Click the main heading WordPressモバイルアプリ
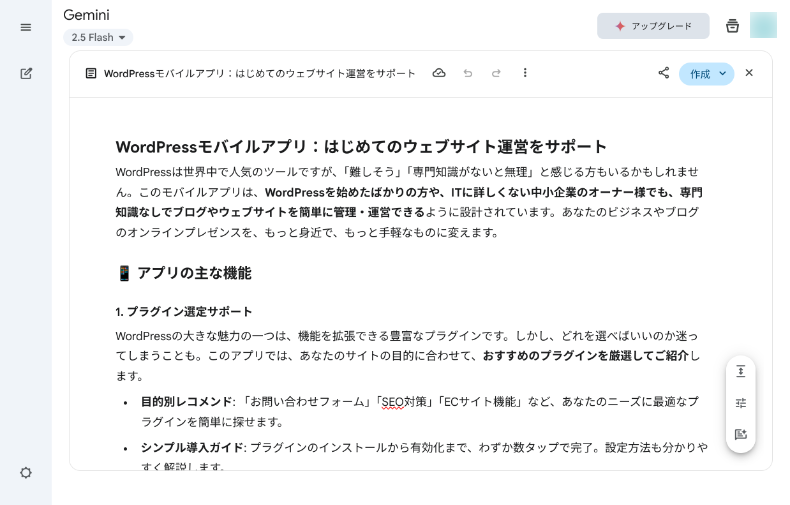 pos(361,147)
